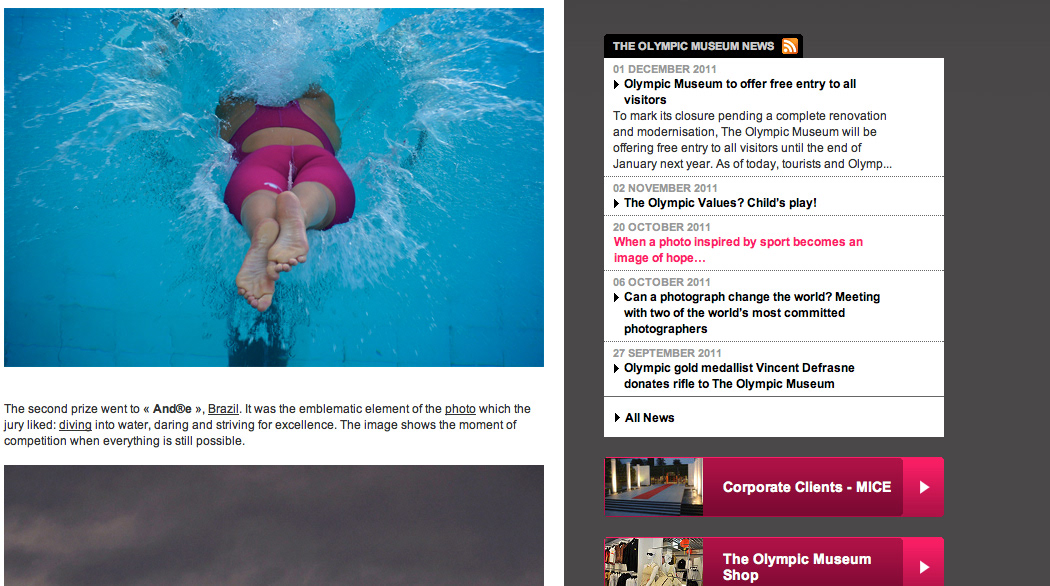Screen dimensions: 1050x586
Task: Click triangle beside Can a photograph headline
Action: tap(616, 297)
